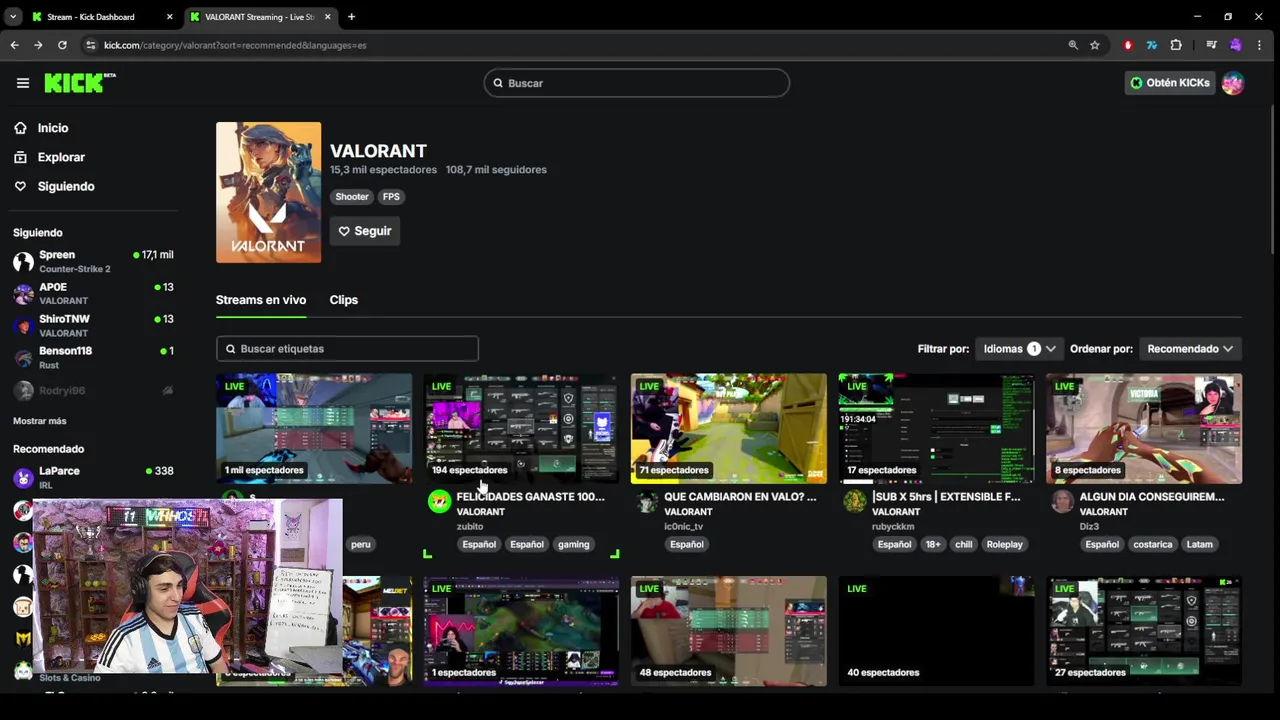Open stream titled FELICIDADES GANASTE 100
The width and height of the screenshot is (1280, 720).
[530, 496]
